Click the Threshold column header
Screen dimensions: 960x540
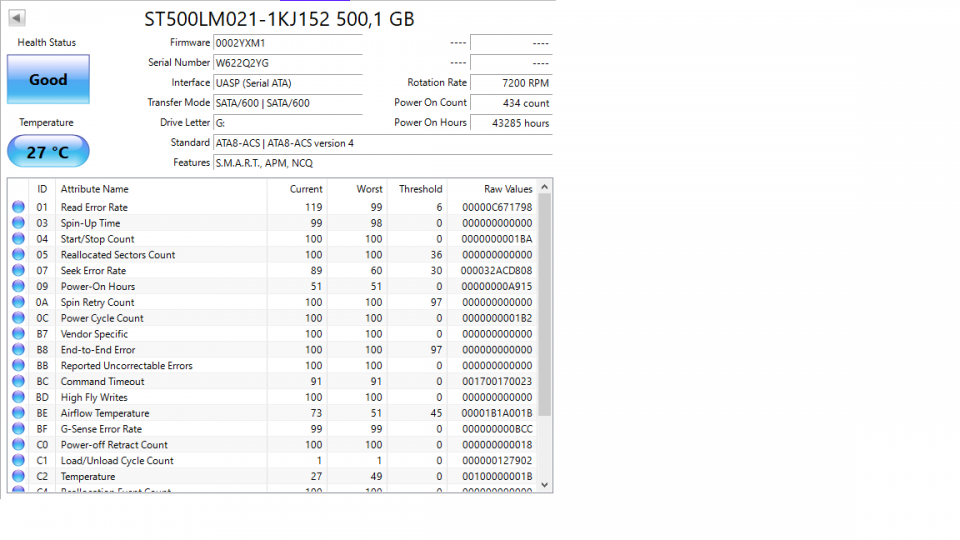420,189
